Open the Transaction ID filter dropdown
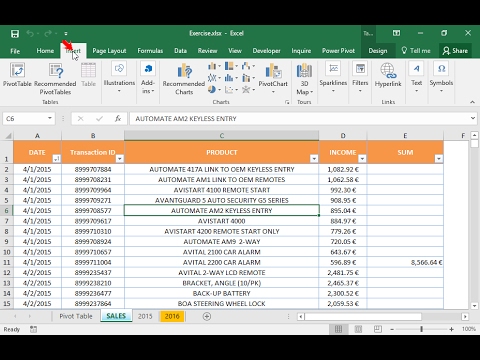Image resolution: width=480 pixels, height=360 pixels. tap(120, 159)
